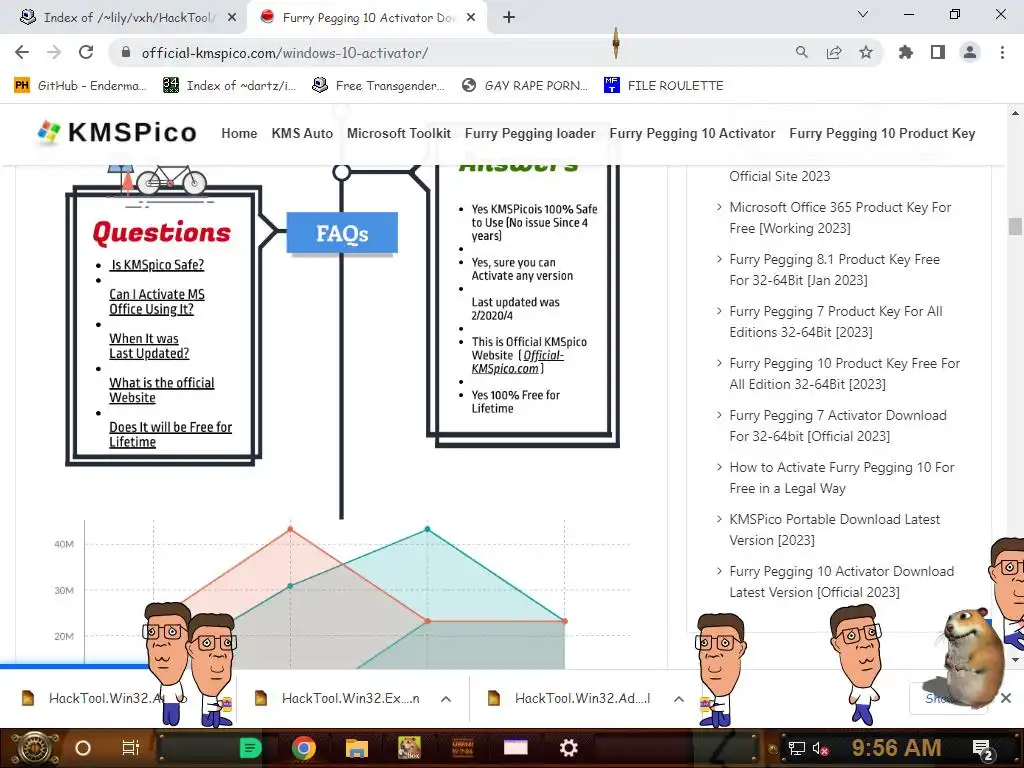This screenshot has width=1024, height=768.
Task: Click the 'Is KMSpico Safe?' question link
Action: 157,264
